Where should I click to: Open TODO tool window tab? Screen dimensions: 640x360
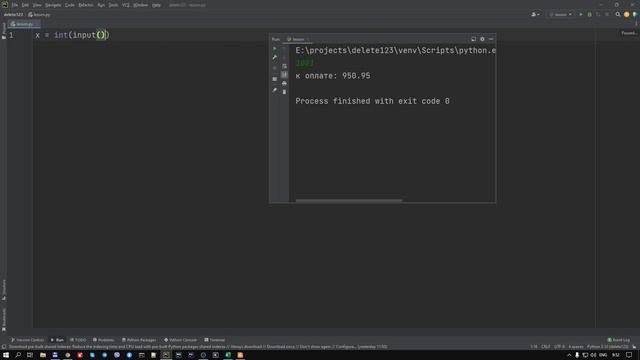(x=78, y=340)
